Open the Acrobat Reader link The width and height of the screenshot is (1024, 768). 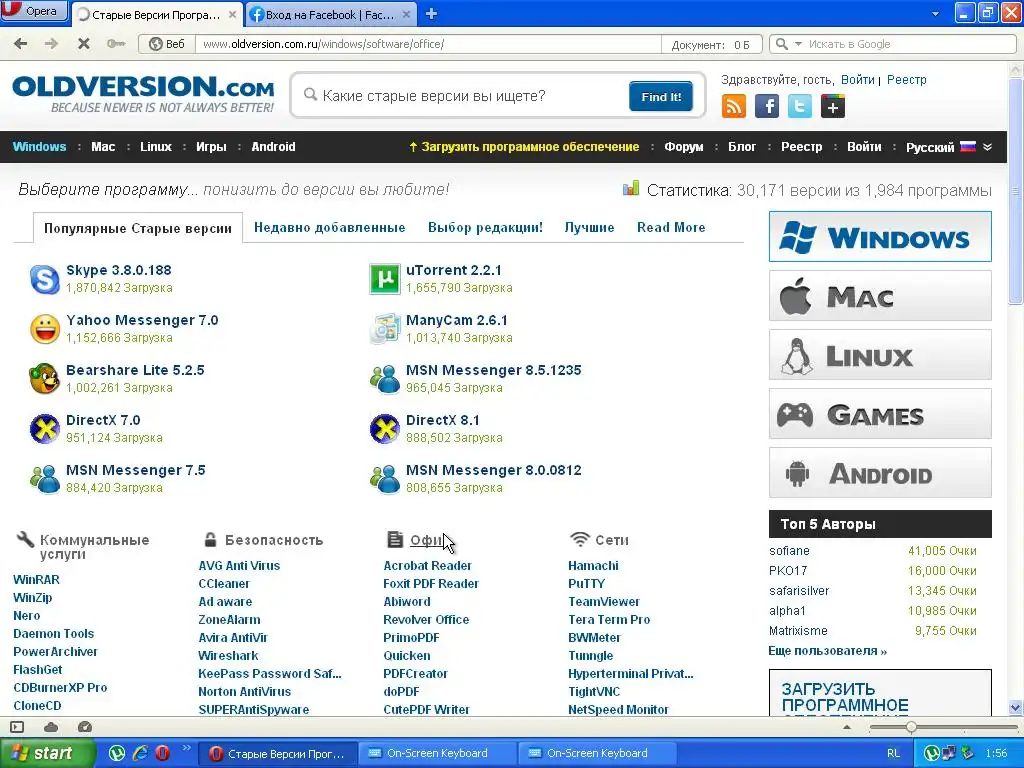pyautogui.click(x=427, y=566)
